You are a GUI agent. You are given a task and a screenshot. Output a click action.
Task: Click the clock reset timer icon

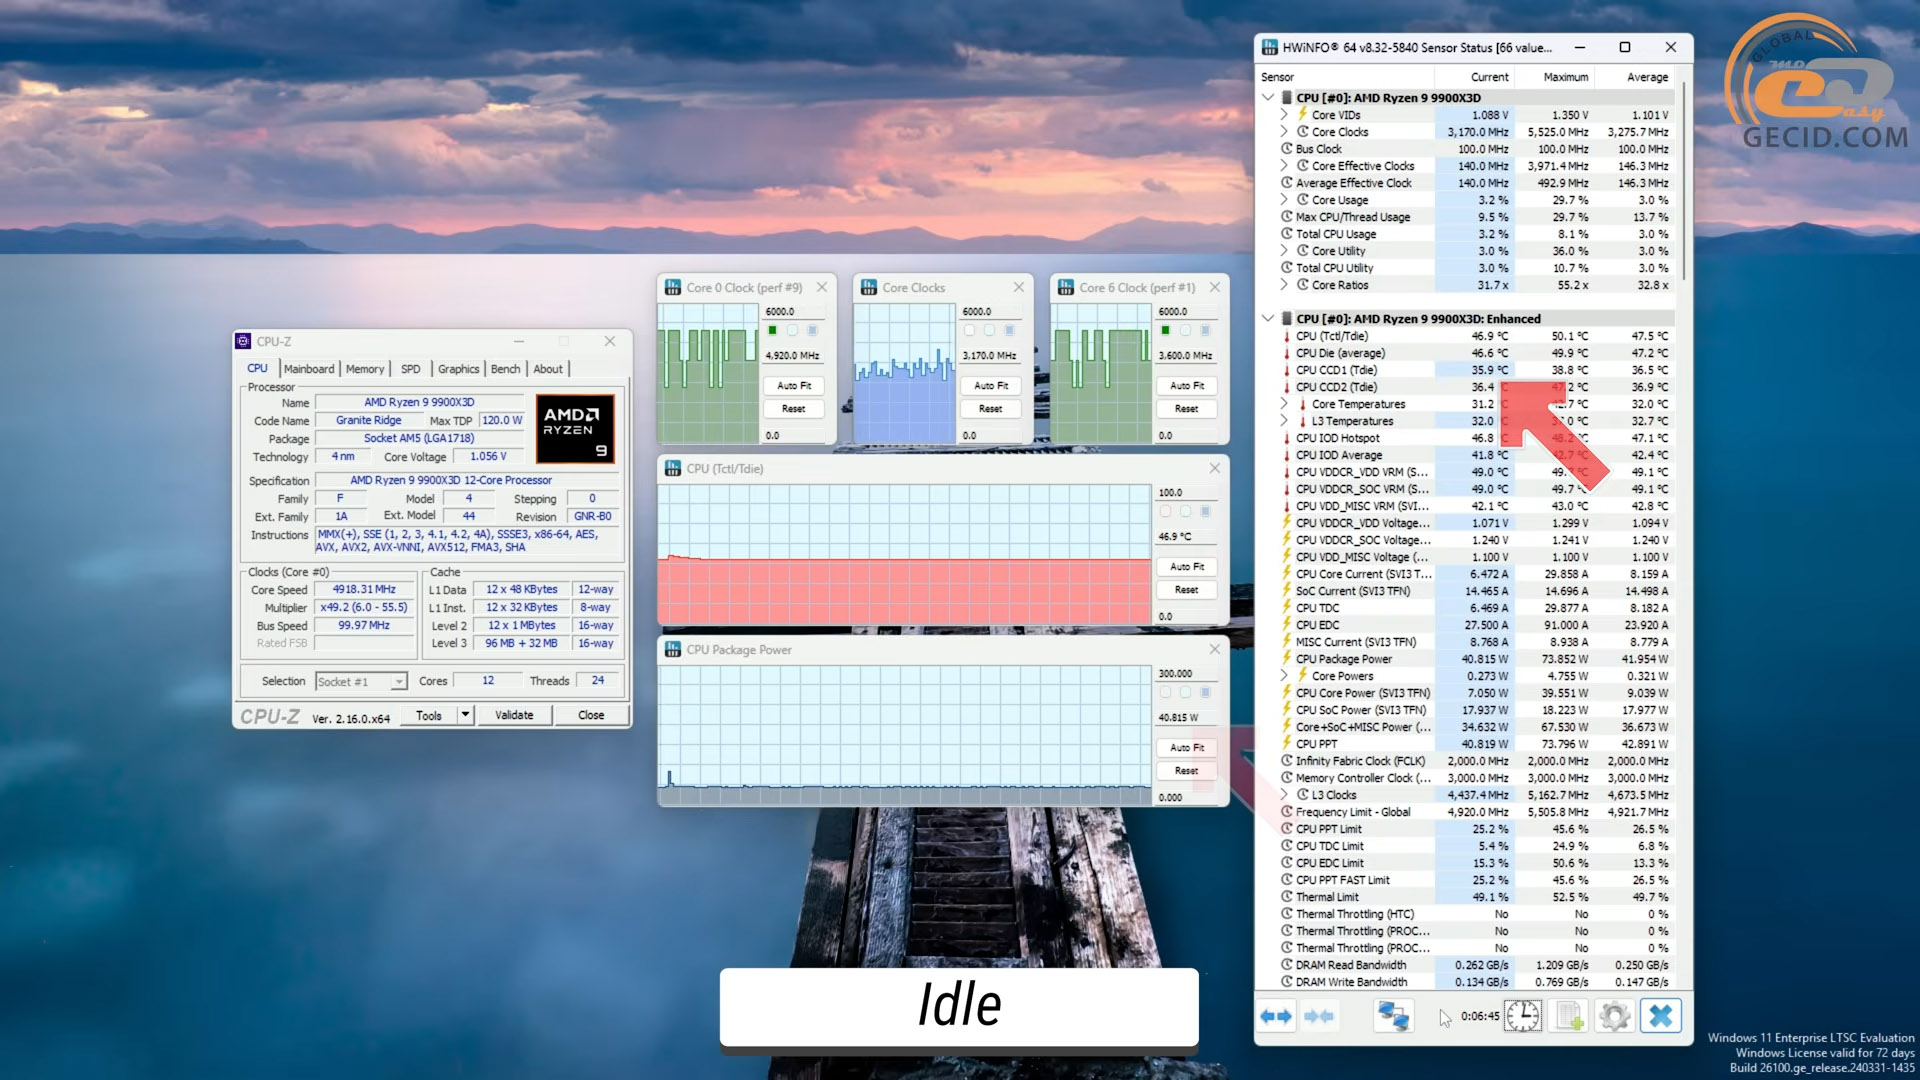[x=1522, y=1016]
